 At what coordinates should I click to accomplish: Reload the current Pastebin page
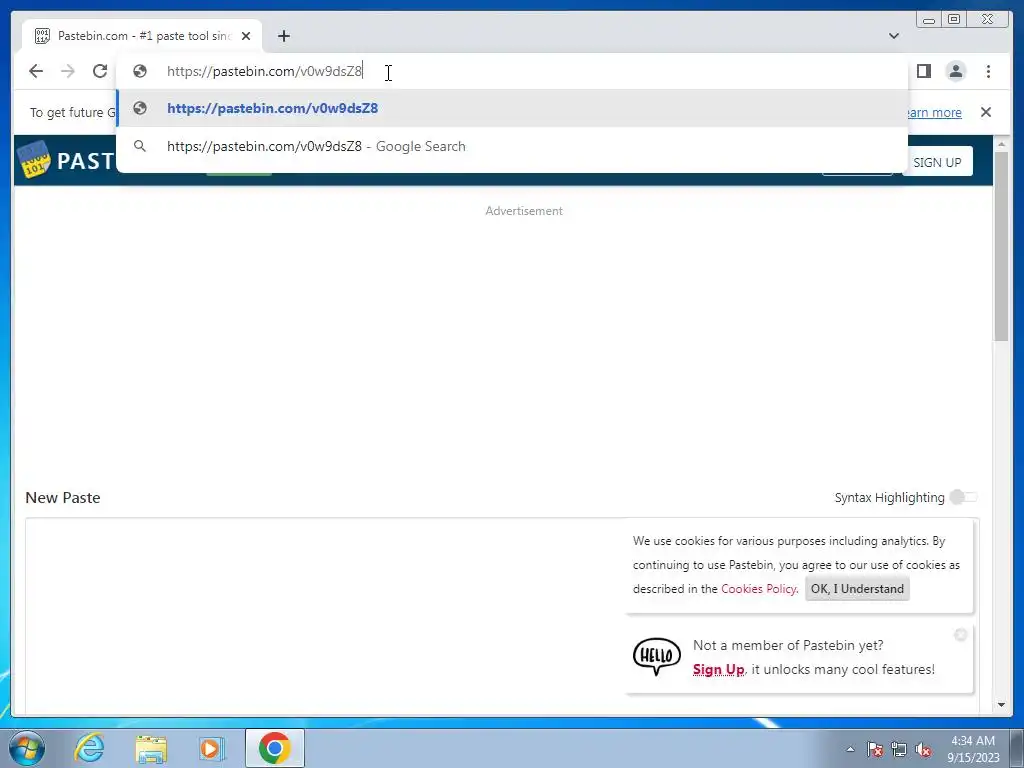(99, 71)
